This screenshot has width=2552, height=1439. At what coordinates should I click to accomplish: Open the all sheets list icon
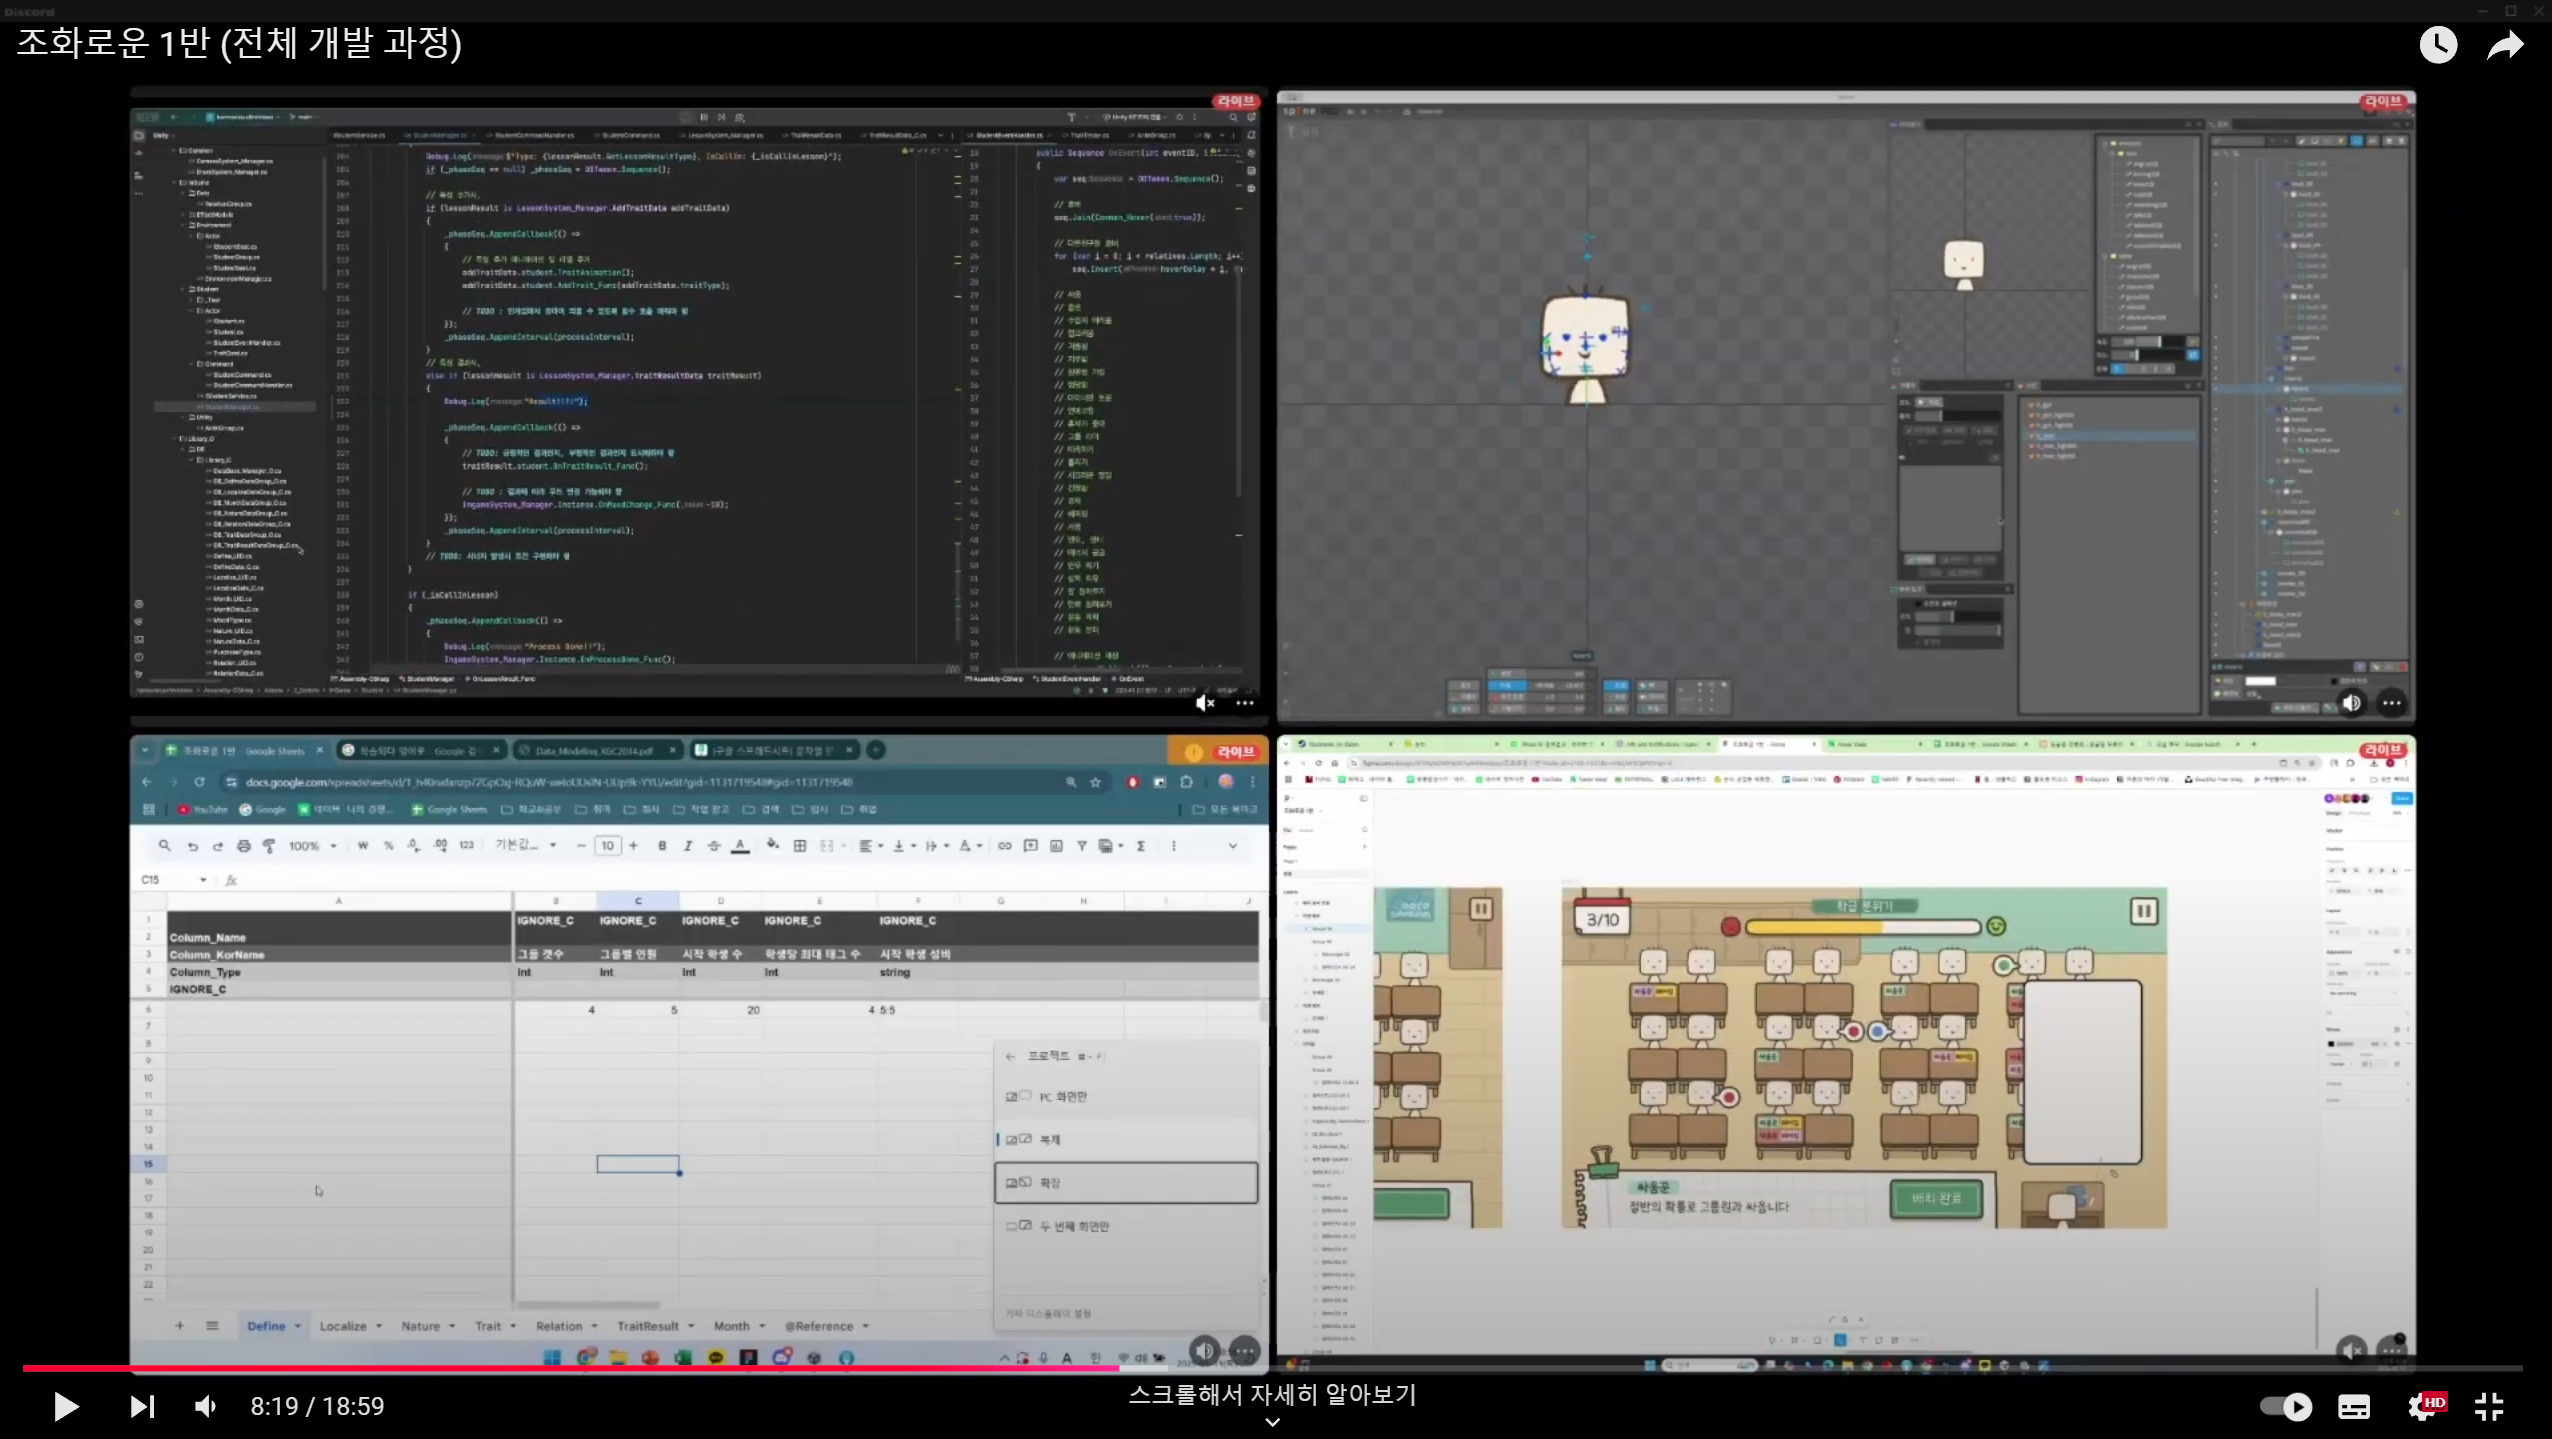click(x=212, y=1326)
